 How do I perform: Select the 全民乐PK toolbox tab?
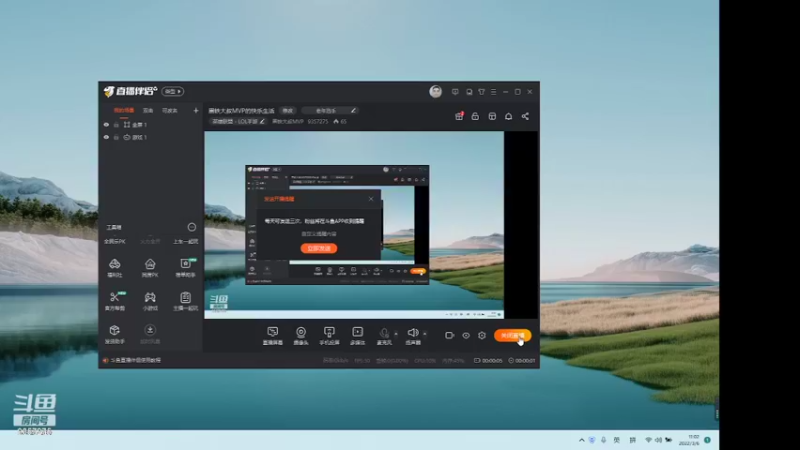(x=115, y=241)
